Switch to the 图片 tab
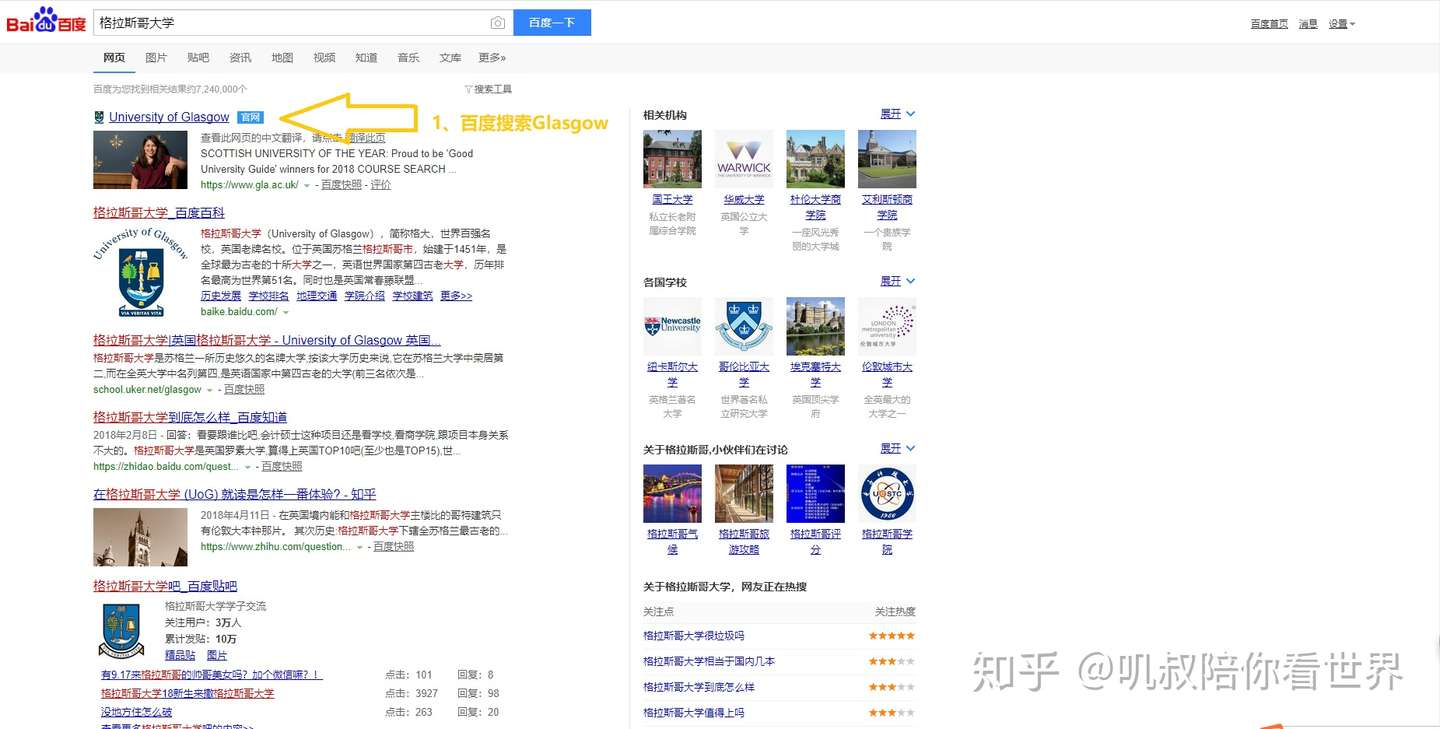The width and height of the screenshot is (1440, 729). [x=156, y=58]
